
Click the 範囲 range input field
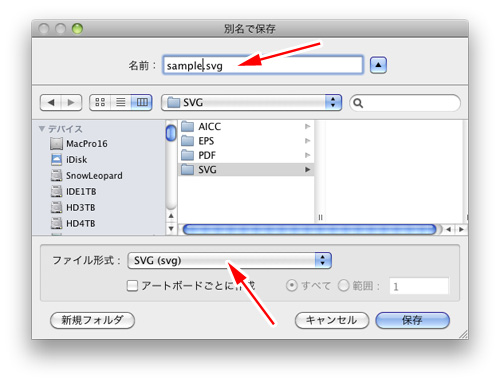tap(419, 286)
